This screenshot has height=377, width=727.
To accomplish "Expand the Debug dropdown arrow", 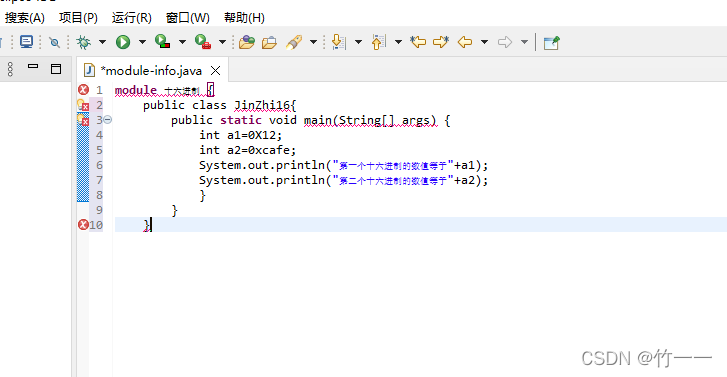I will click(x=102, y=42).
